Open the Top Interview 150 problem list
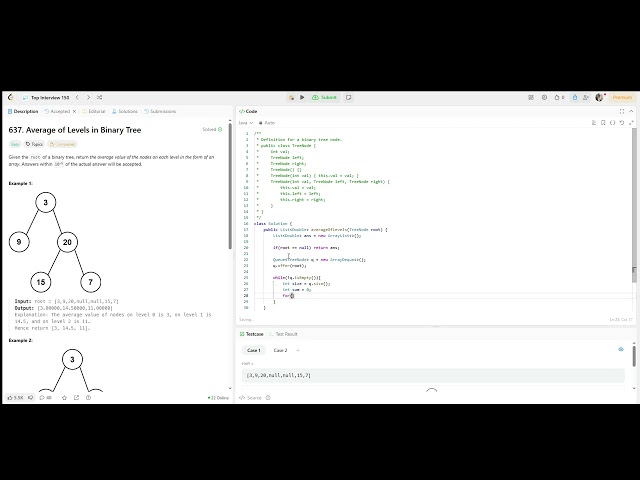The height and width of the screenshot is (480, 640). (x=48, y=97)
